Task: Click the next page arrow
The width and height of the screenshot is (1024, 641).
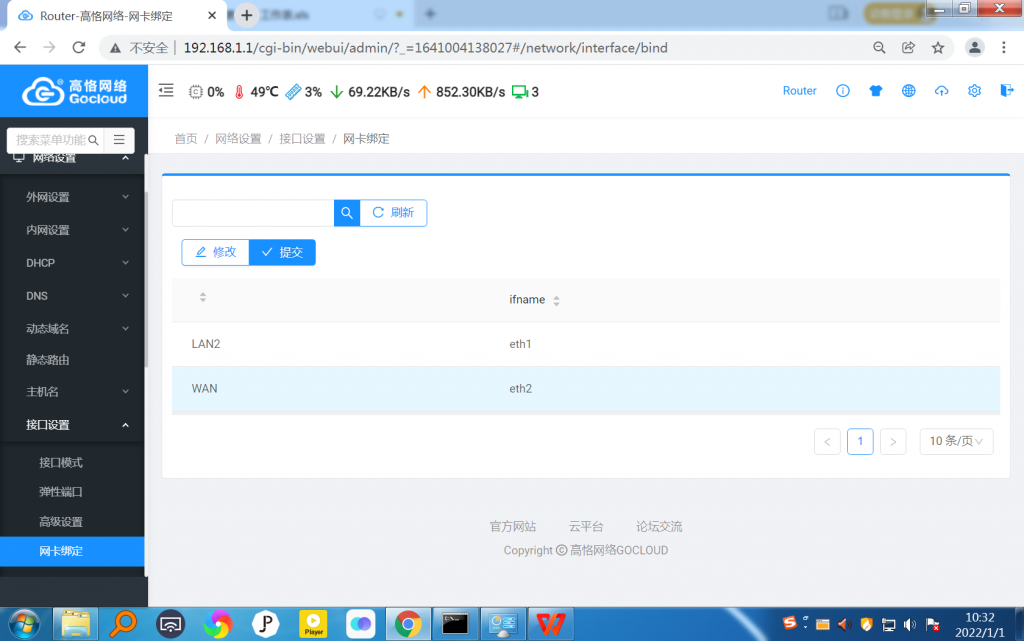Action: click(x=893, y=441)
